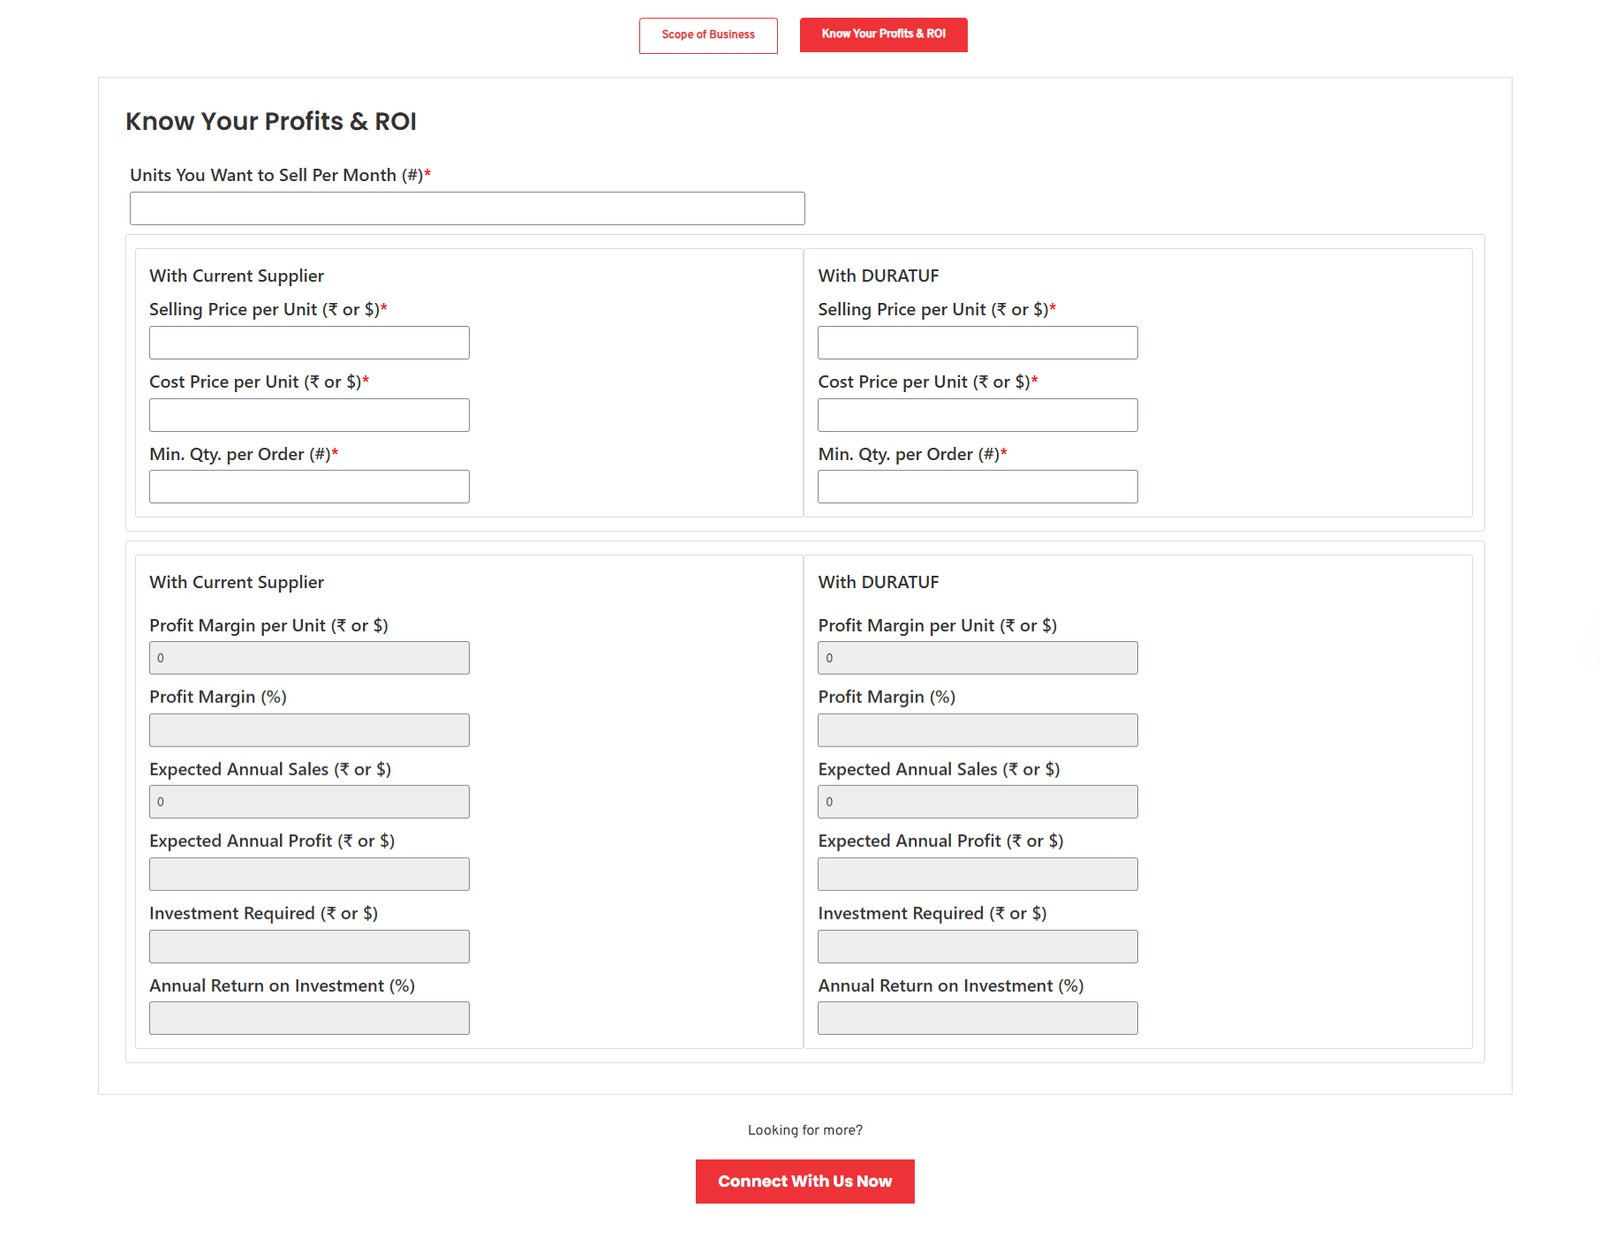Focus the Units You Want to Sell Per Month field

(x=467, y=209)
